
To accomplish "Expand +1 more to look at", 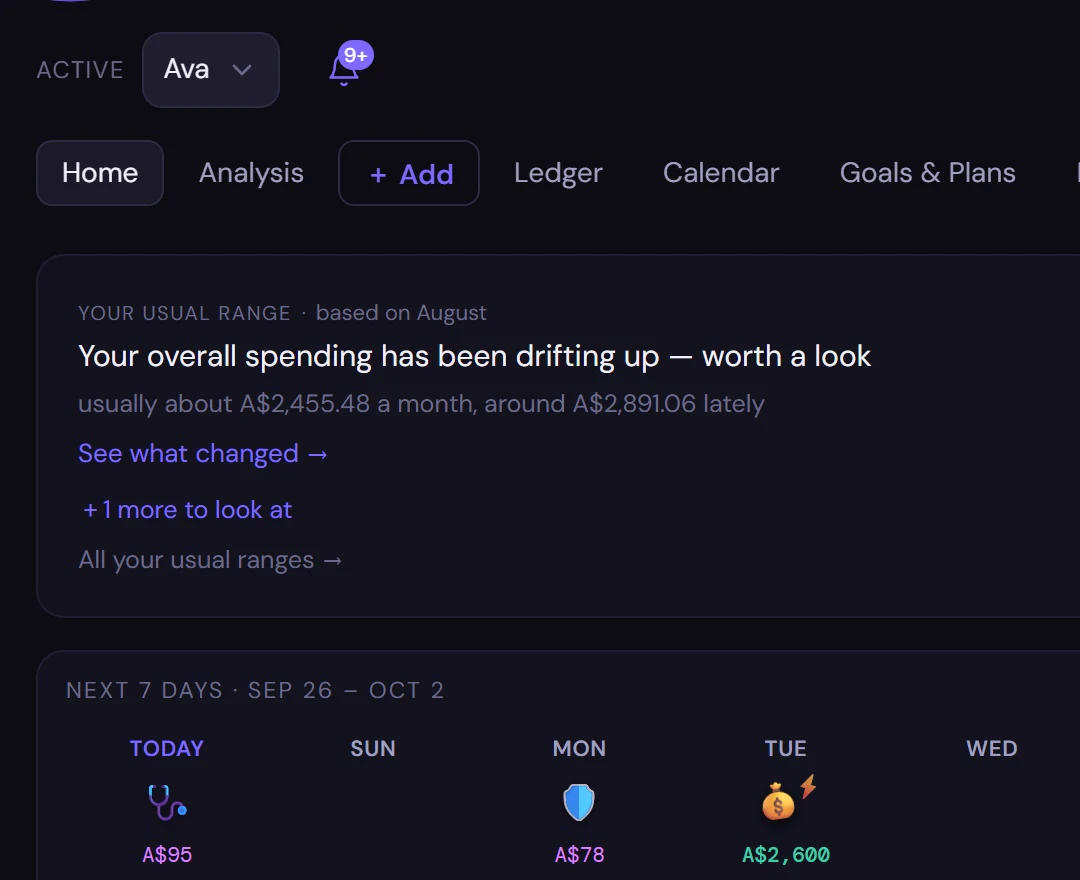I will tap(187, 510).
